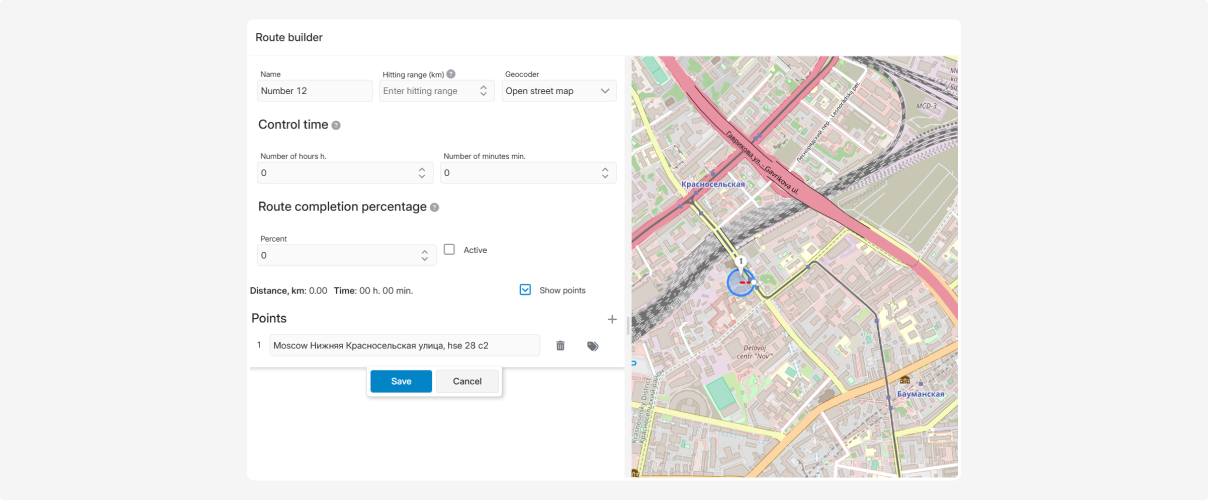Click the tag icon for point 1

point(593,346)
